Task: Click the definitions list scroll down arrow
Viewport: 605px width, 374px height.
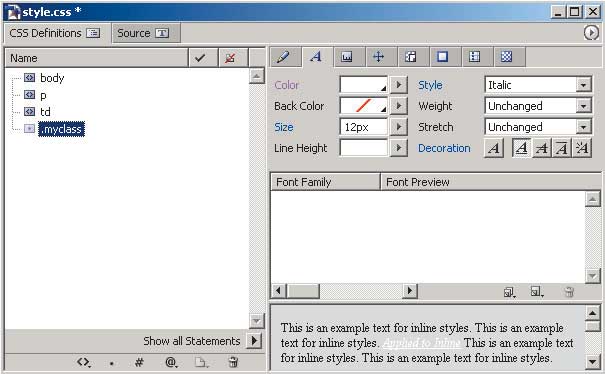Action: (257, 321)
